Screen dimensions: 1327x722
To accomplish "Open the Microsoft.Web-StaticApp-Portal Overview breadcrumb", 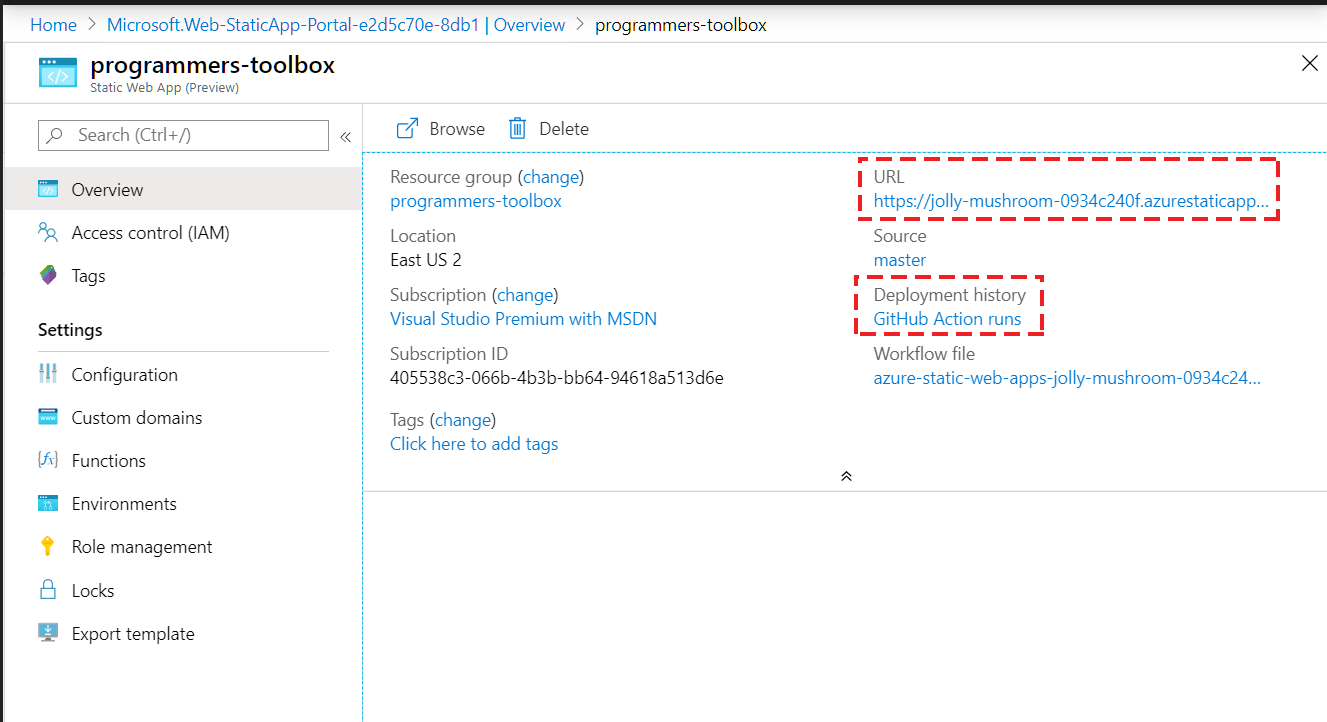I will click(x=336, y=24).
